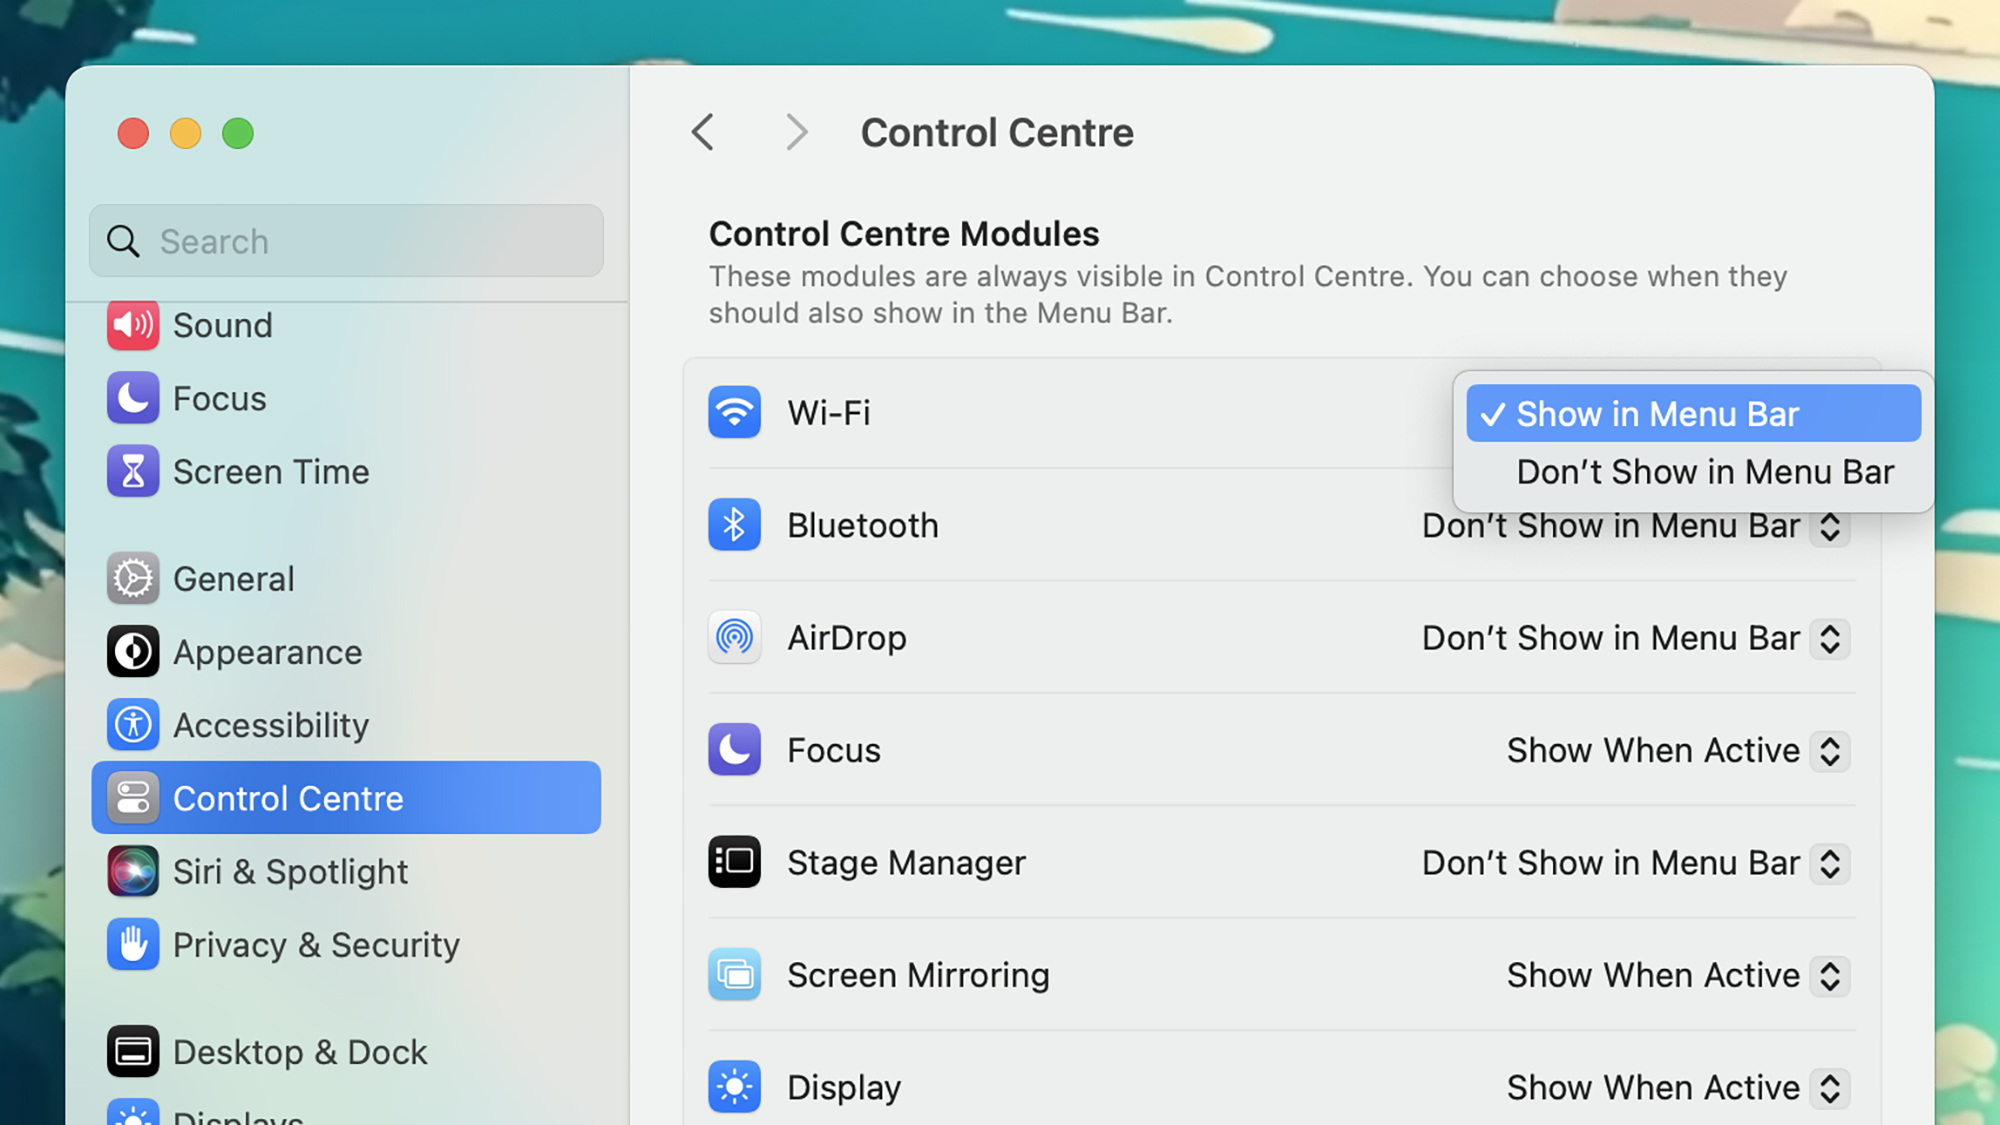Click the Stage Manager icon in list
This screenshot has height=1125, width=2000.
[734, 861]
